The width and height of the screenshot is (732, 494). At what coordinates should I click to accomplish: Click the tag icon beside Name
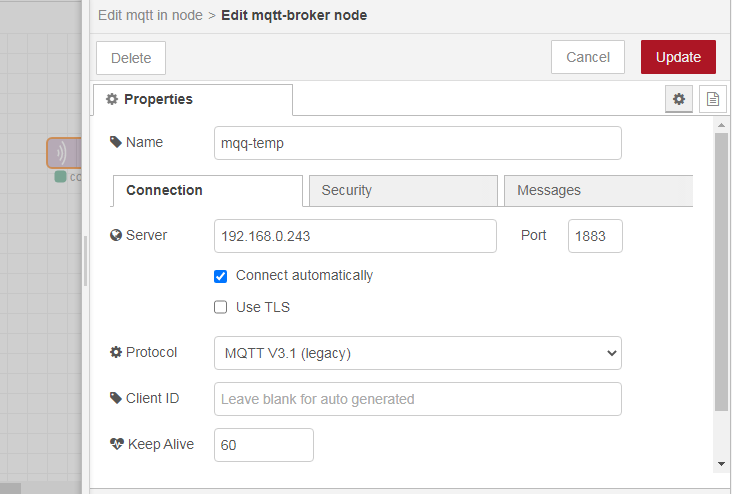point(116,143)
